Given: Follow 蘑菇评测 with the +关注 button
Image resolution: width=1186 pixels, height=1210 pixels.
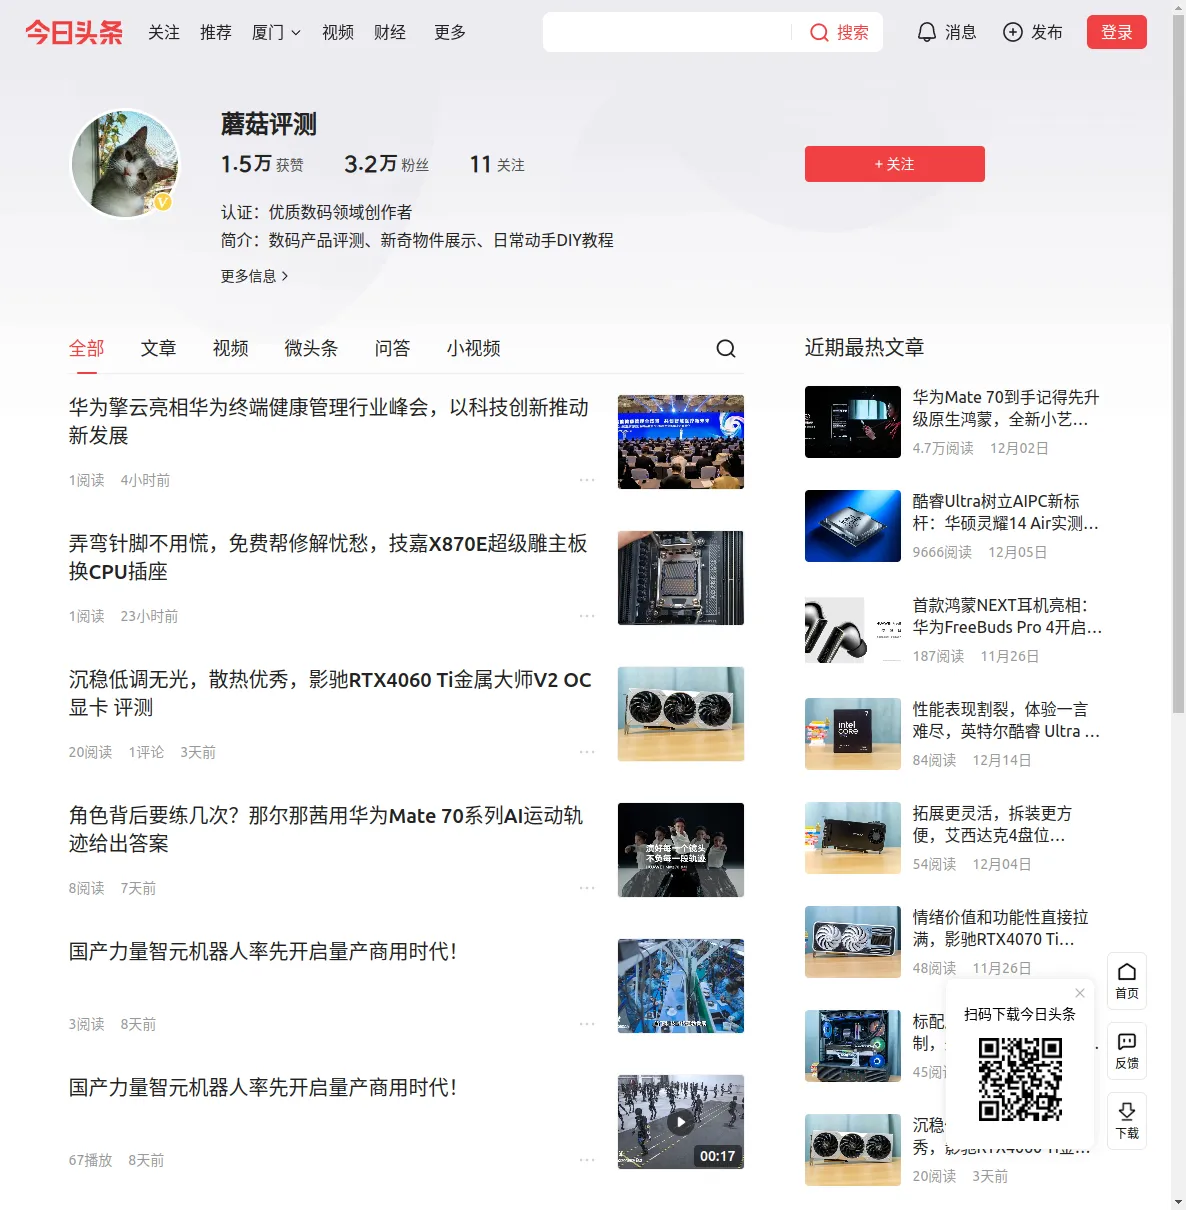Looking at the screenshot, I should tap(895, 164).
